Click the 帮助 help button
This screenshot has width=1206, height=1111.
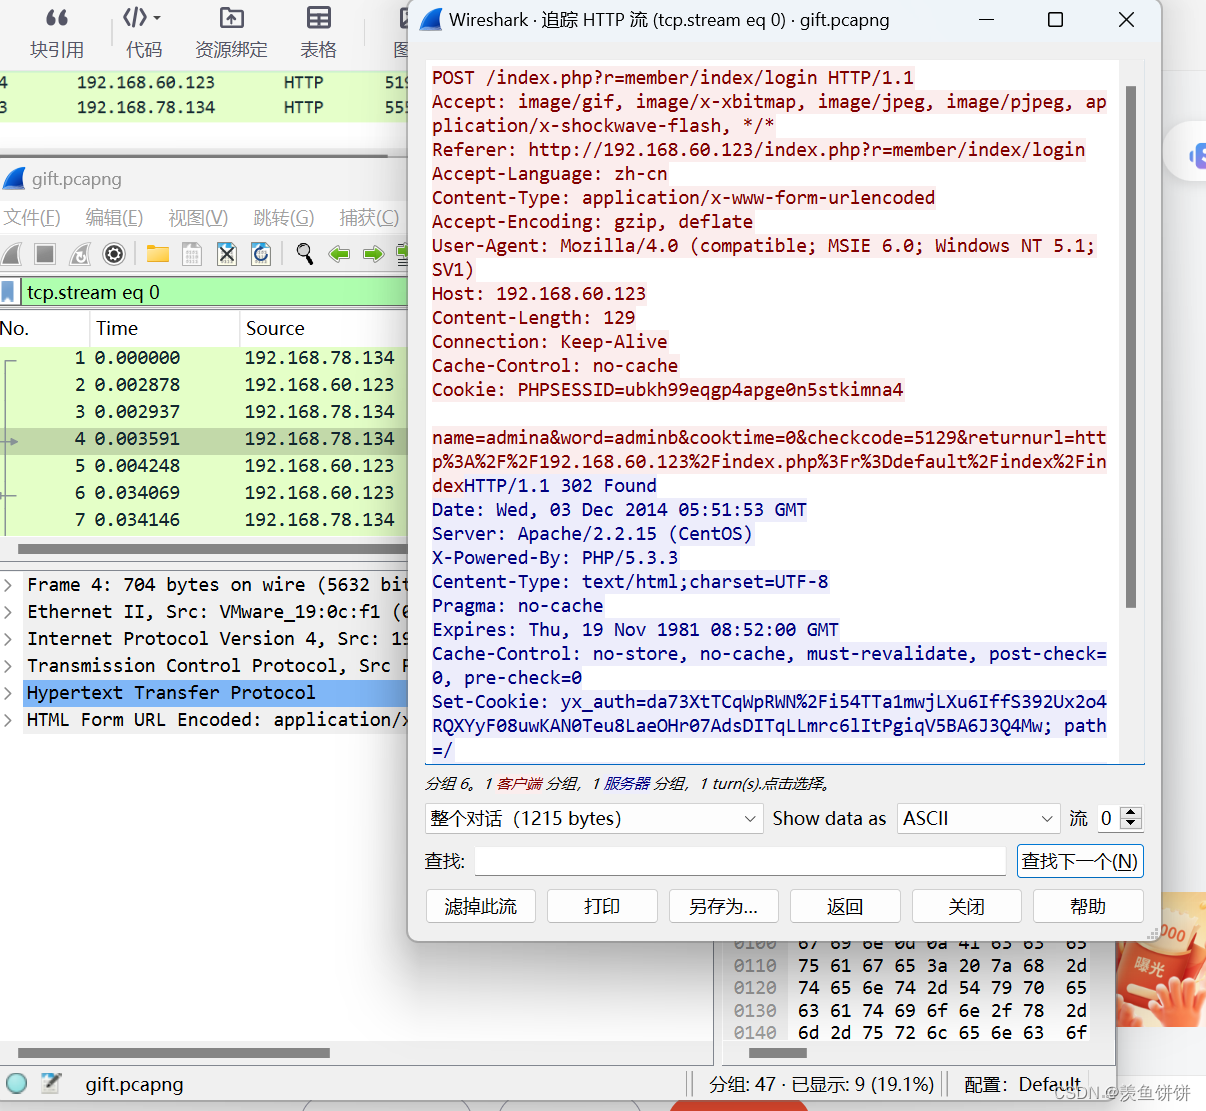(x=1088, y=906)
